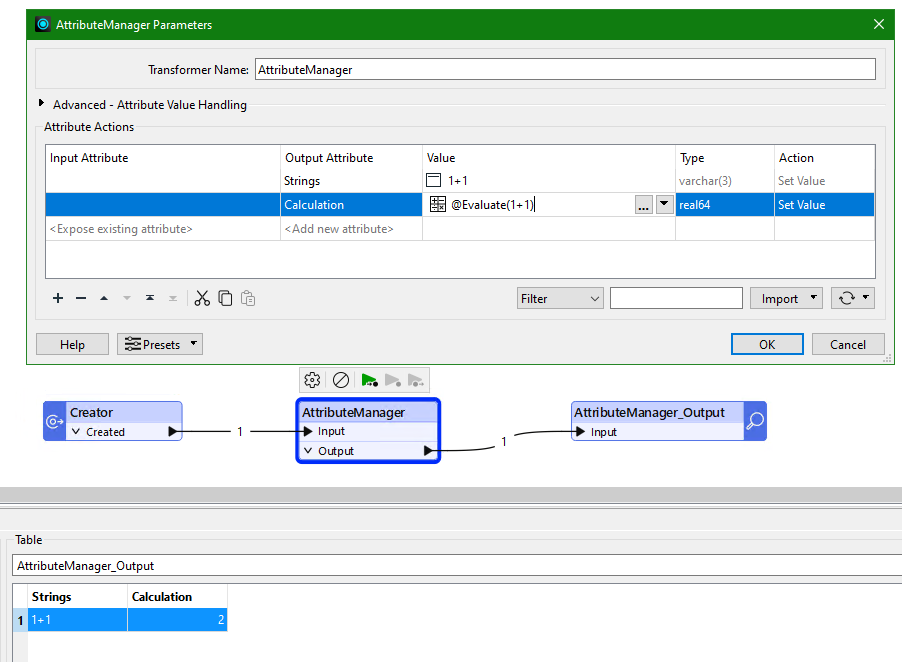
Task: Click the third grey run icon
Action: [x=415, y=380]
